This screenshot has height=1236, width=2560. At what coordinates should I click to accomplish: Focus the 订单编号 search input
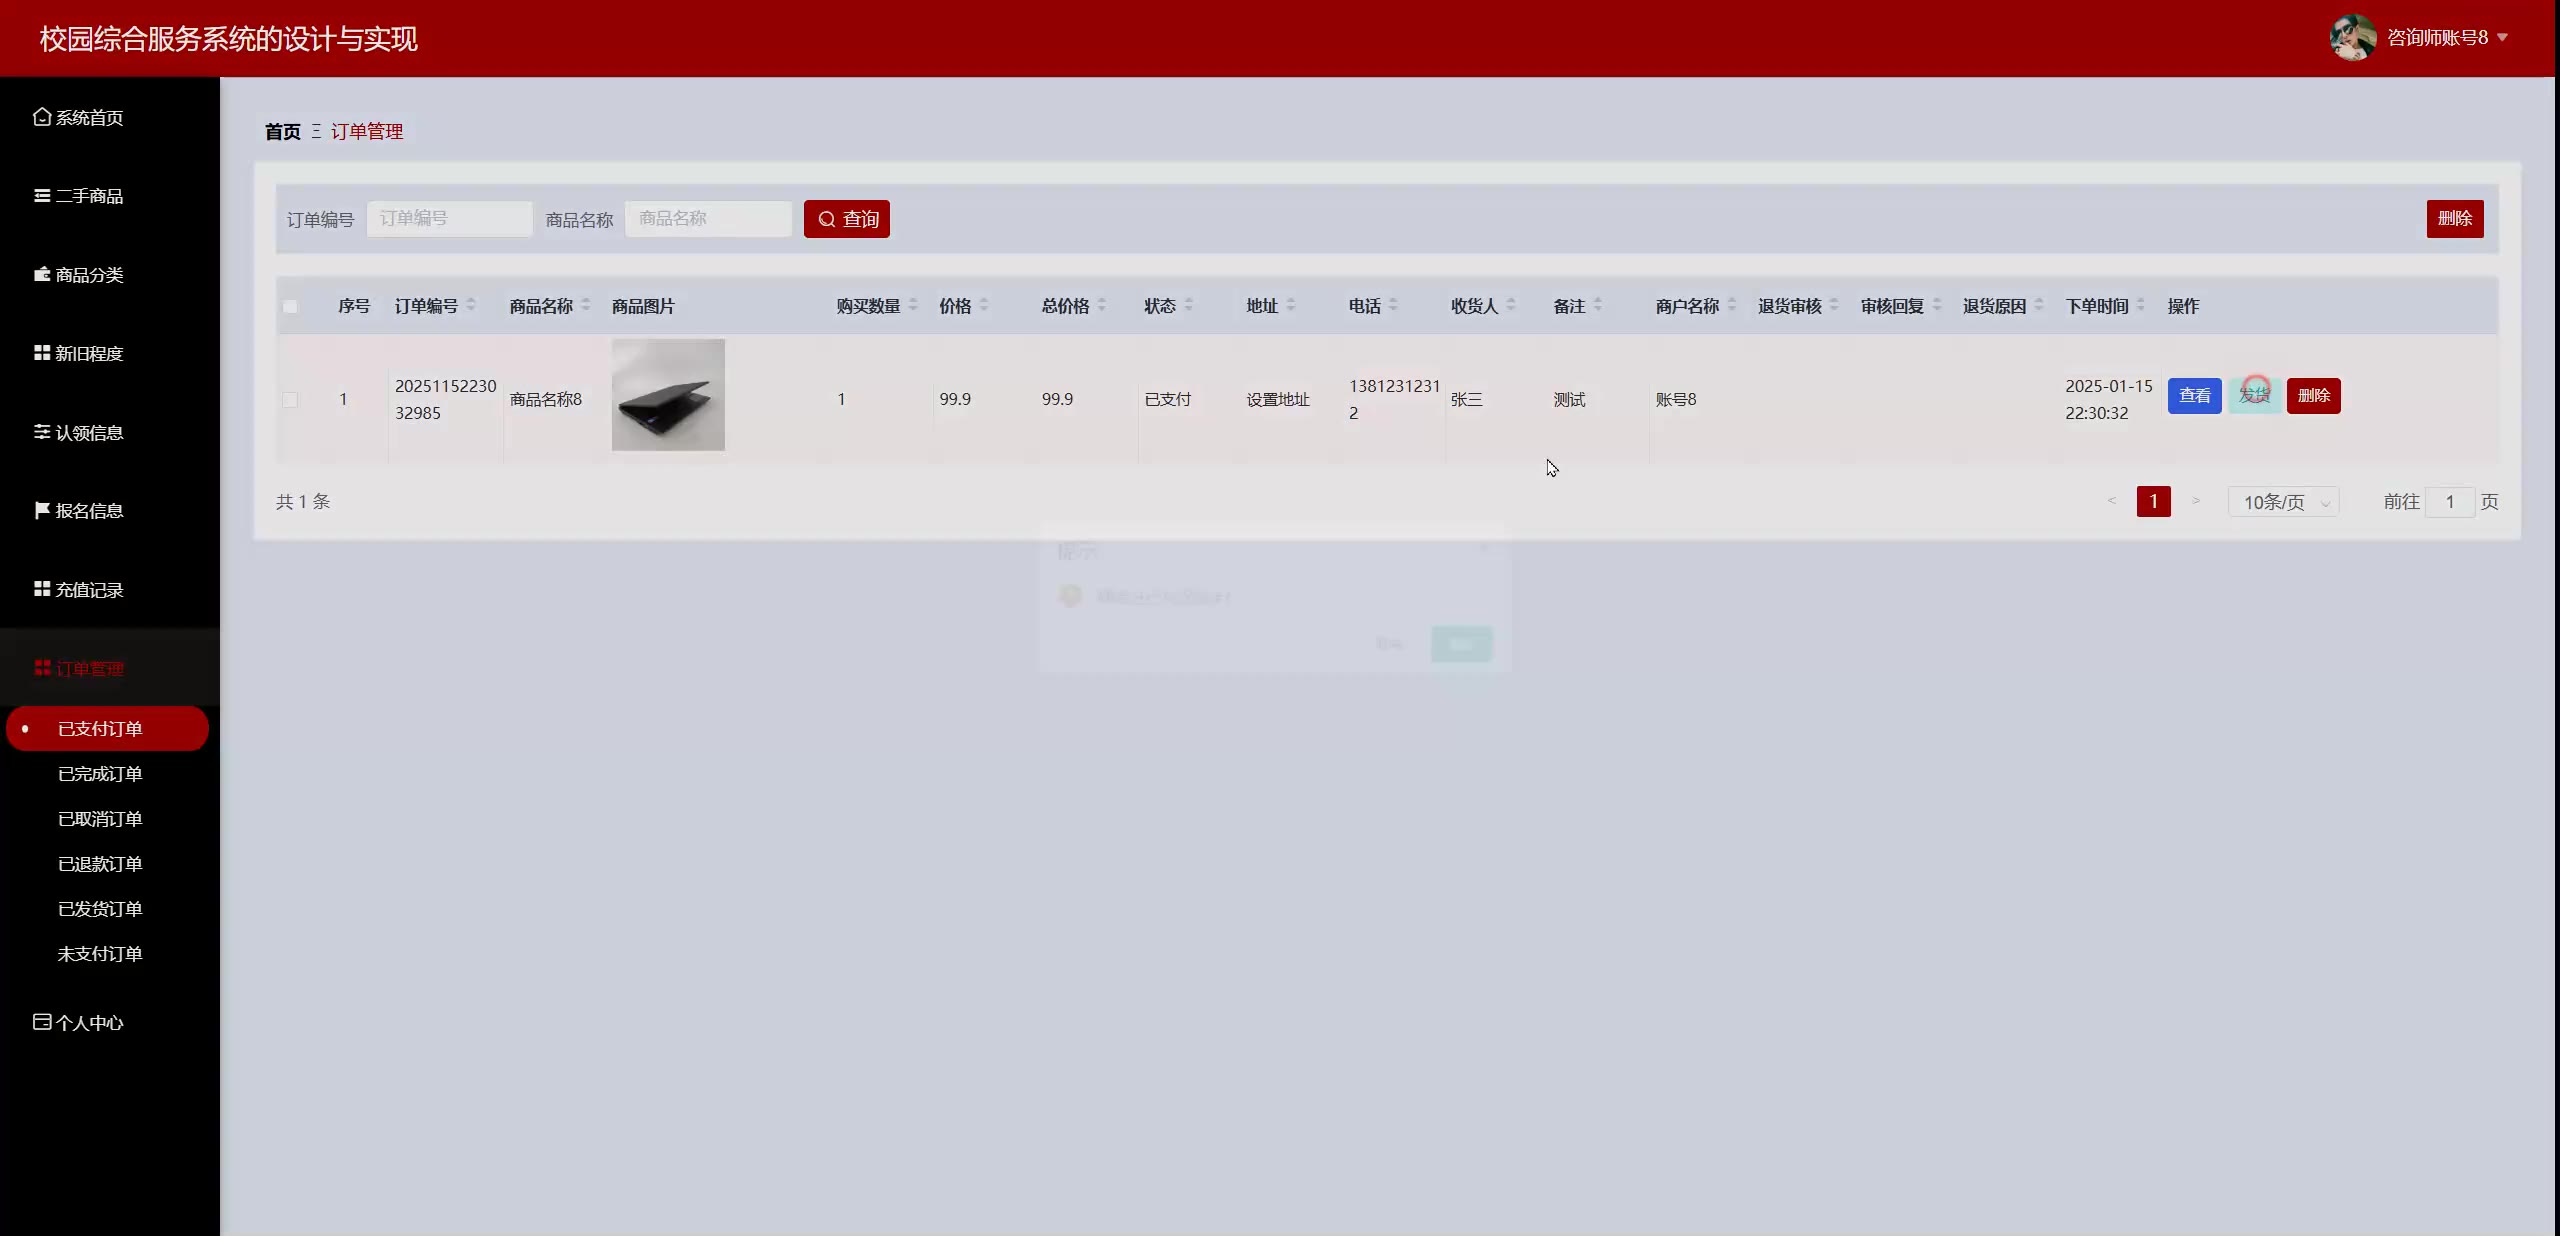click(449, 219)
